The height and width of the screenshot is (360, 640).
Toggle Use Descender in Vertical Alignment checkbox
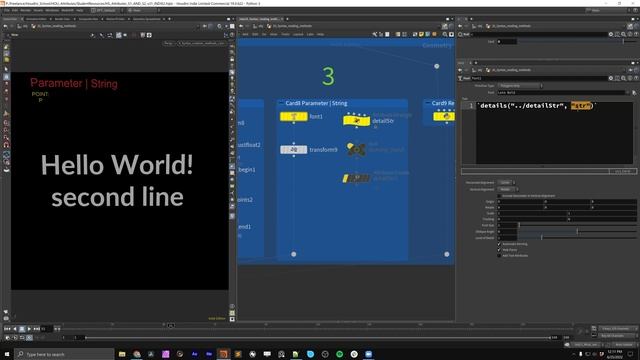click(499, 196)
